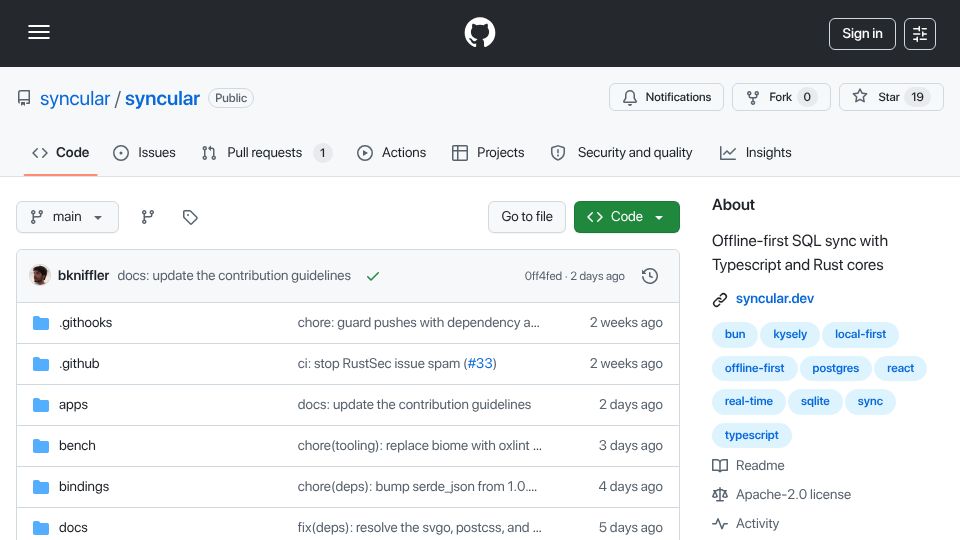The width and height of the screenshot is (960, 540).
Task: Open the bold syncular repository name link
Action: point(162,99)
